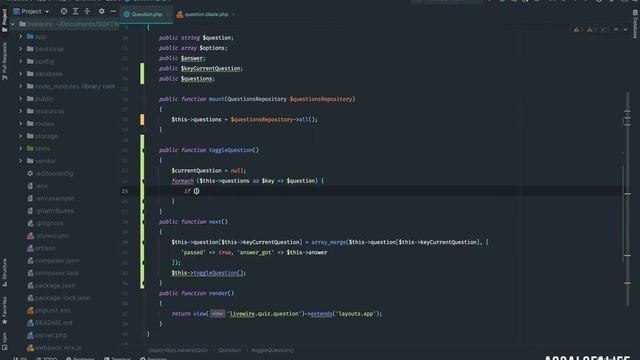The image size is (640, 360).
Task: Click the 'view' parameter hint in render()
Action: [217, 314]
